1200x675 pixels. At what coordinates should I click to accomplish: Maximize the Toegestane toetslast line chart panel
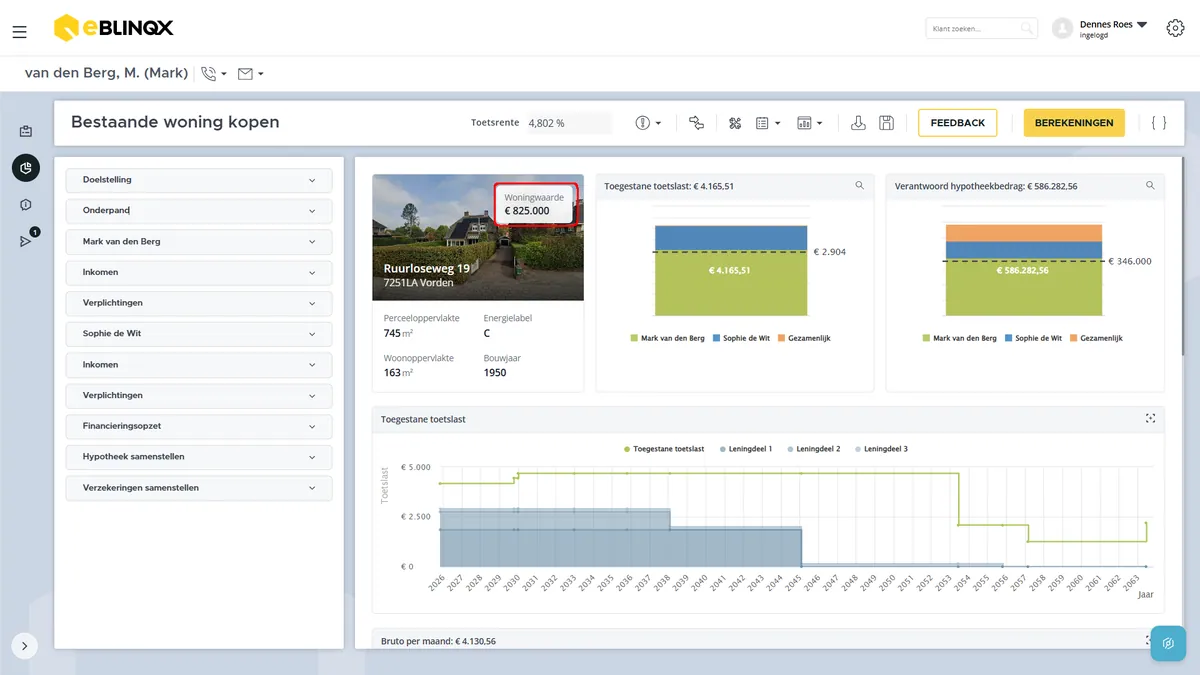click(x=1150, y=419)
